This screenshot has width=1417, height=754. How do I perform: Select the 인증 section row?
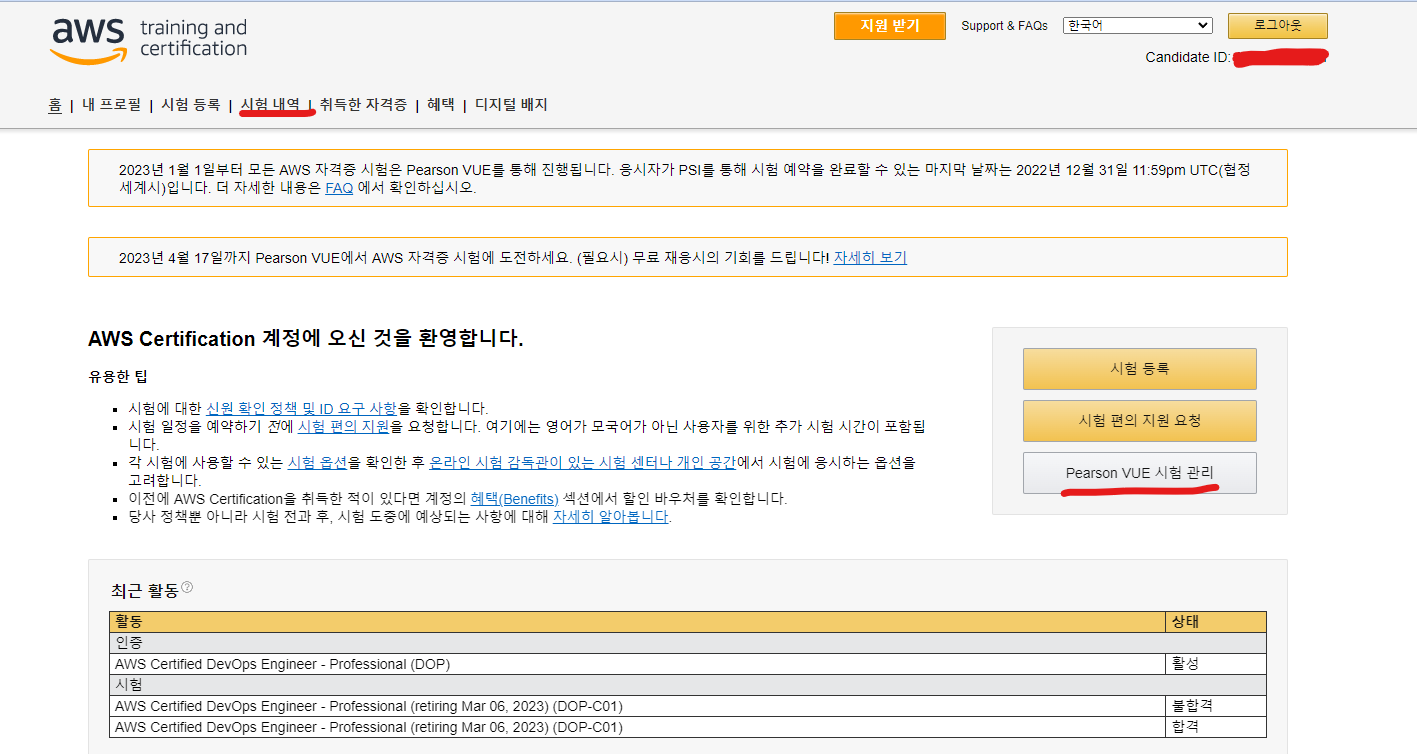coord(688,643)
